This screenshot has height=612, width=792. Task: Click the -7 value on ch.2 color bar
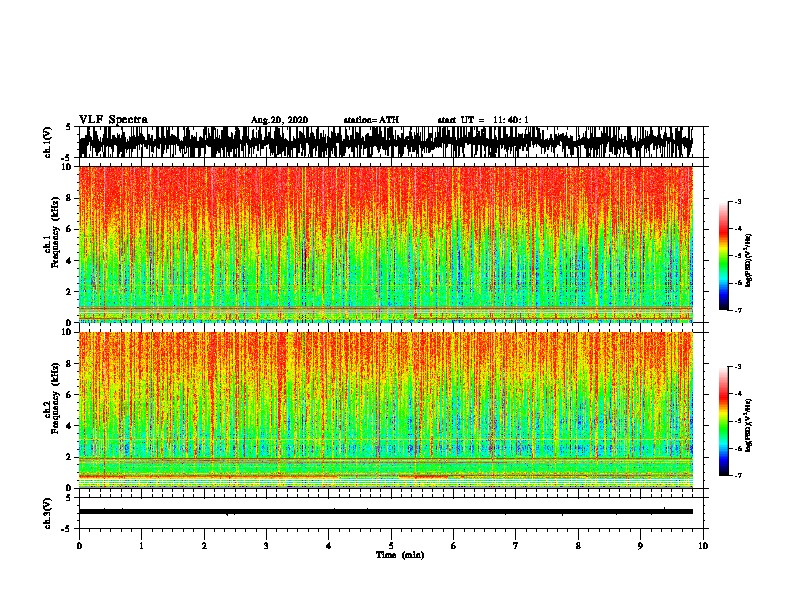[x=738, y=476]
